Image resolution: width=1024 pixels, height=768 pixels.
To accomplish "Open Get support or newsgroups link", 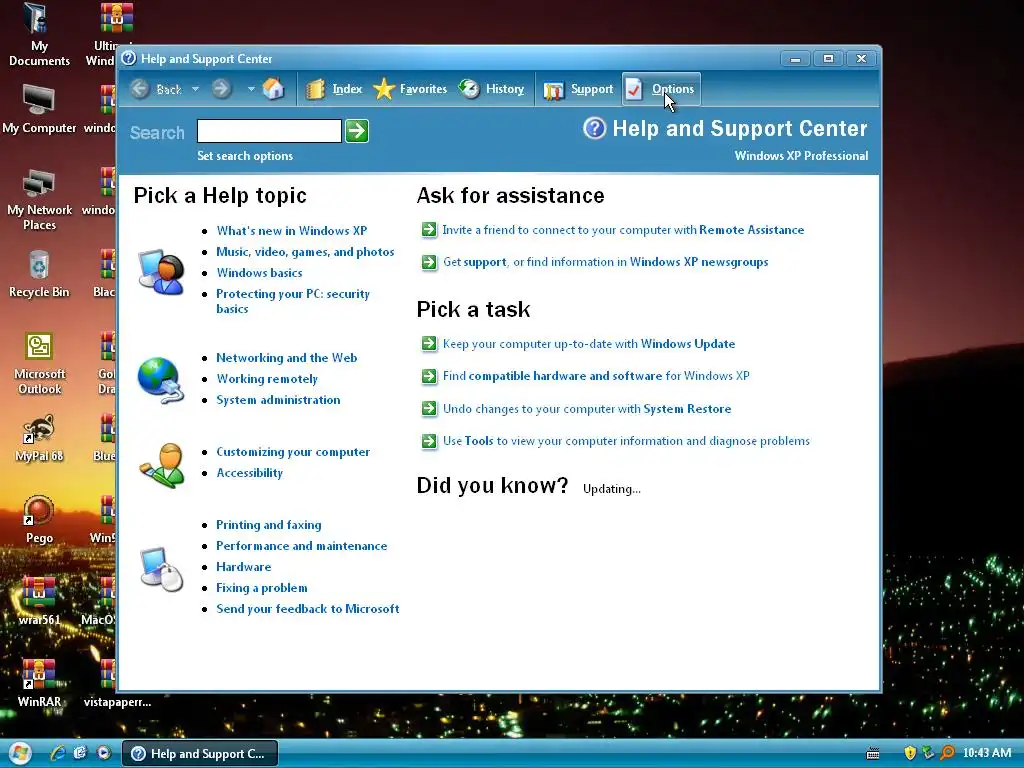I will pyautogui.click(x=605, y=262).
